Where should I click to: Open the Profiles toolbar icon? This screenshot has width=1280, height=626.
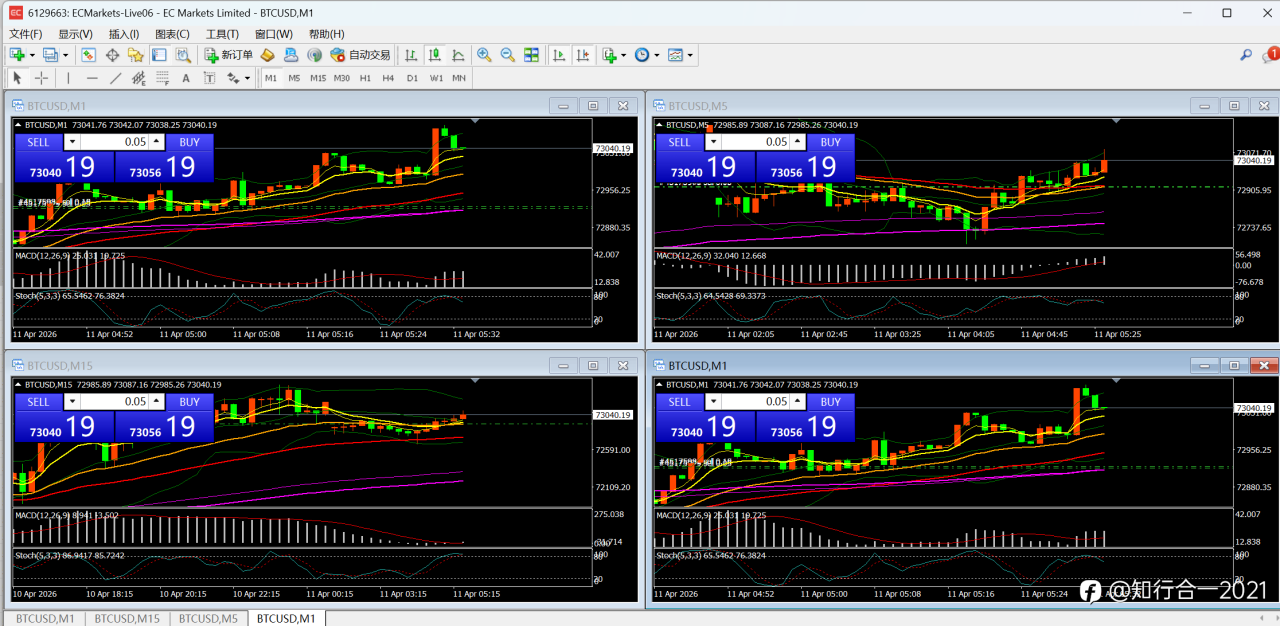tap(50, 55)
